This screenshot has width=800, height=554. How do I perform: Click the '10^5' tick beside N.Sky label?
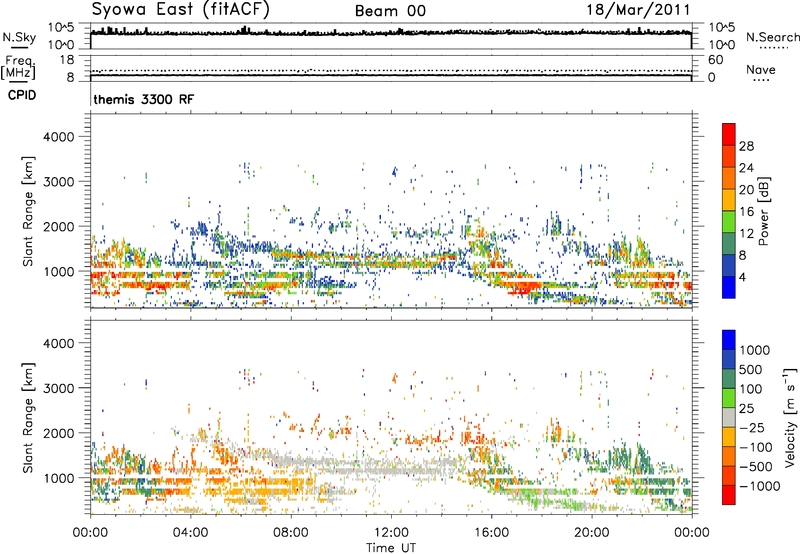click(61, 28)
